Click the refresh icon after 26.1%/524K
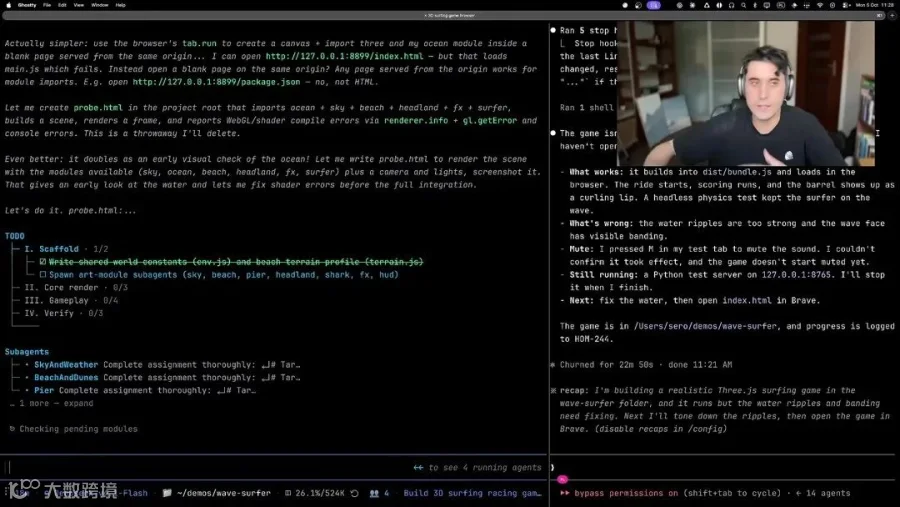 coord(355,493)
